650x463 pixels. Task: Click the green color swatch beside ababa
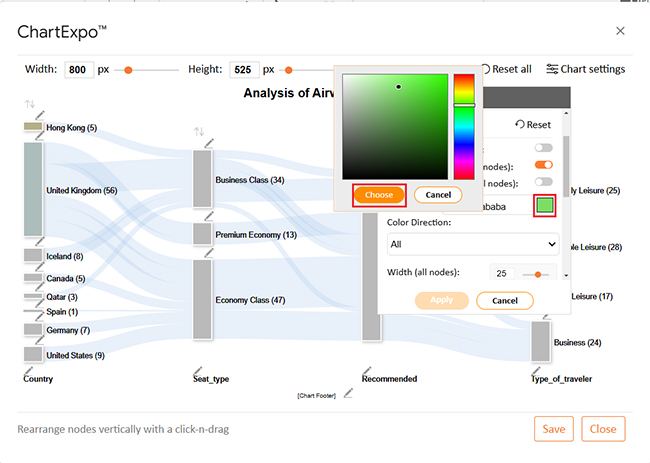click(x=545, y=205)
